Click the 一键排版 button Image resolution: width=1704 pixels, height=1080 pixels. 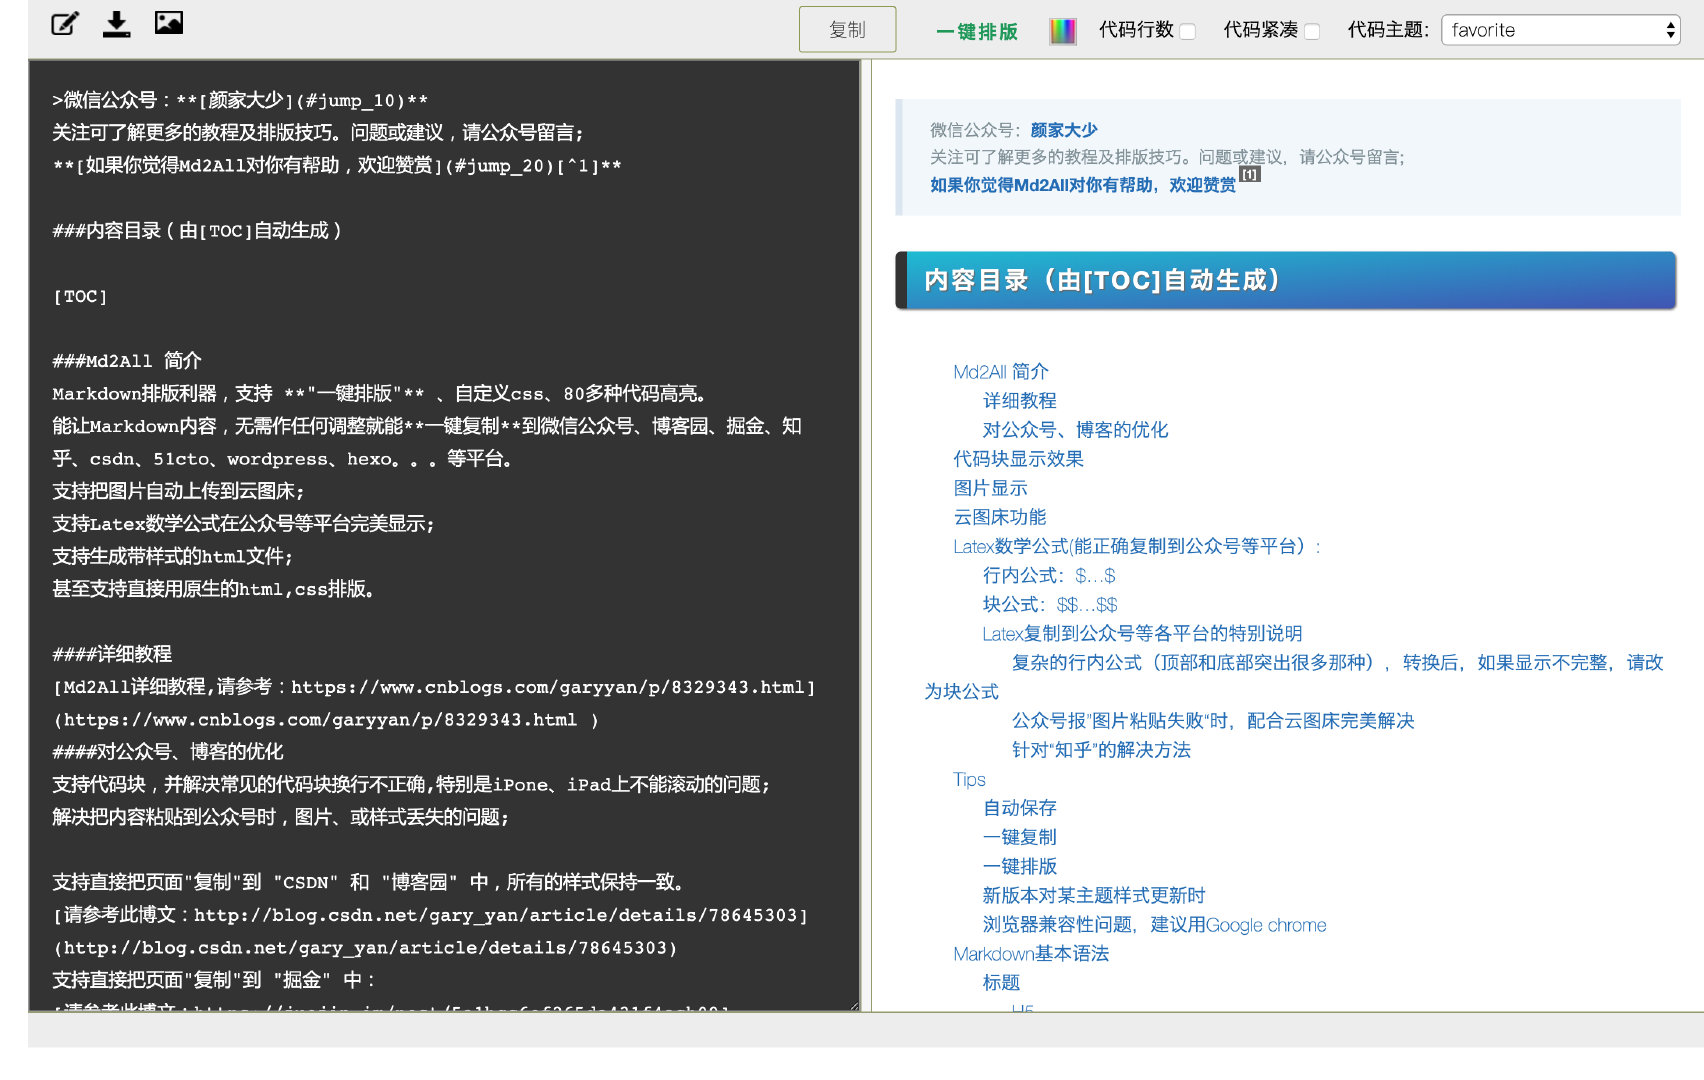tap(977, 31)
